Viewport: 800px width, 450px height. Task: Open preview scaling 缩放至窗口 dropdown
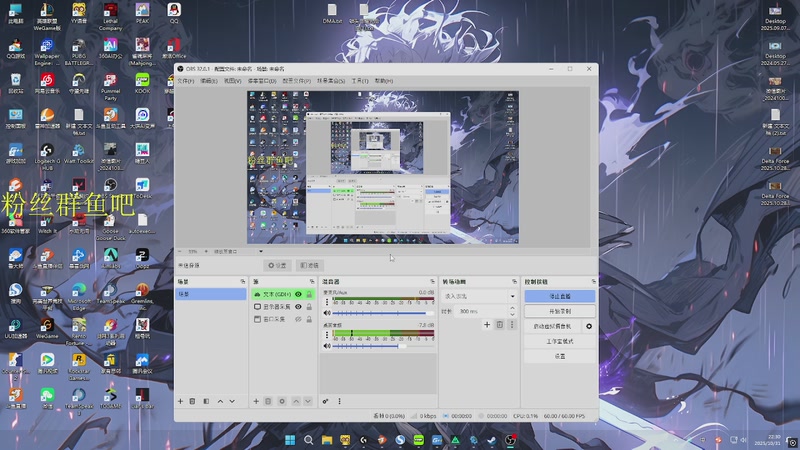coord(238,252)
